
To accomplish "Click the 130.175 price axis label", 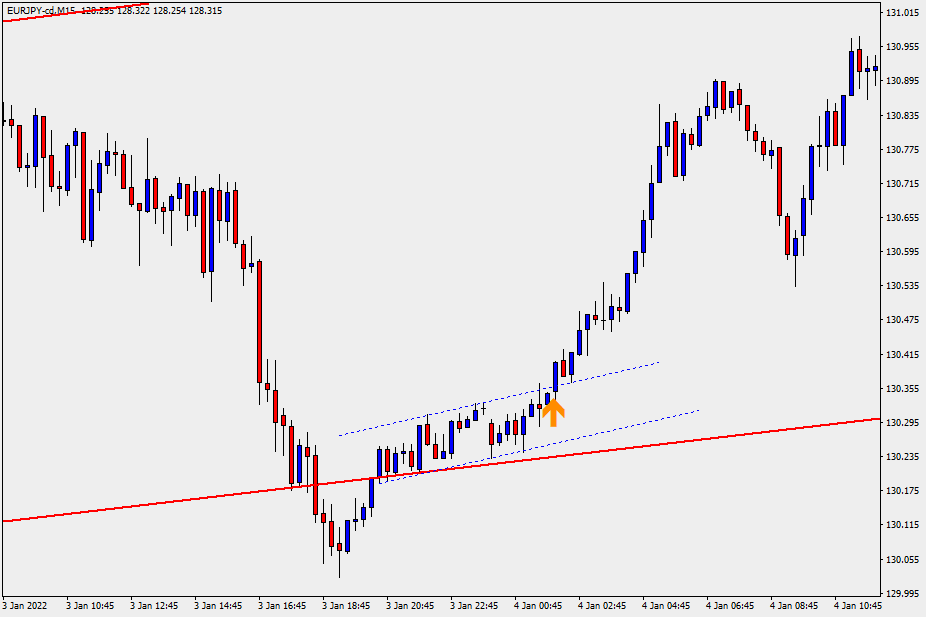I will (x=903, y=491).
